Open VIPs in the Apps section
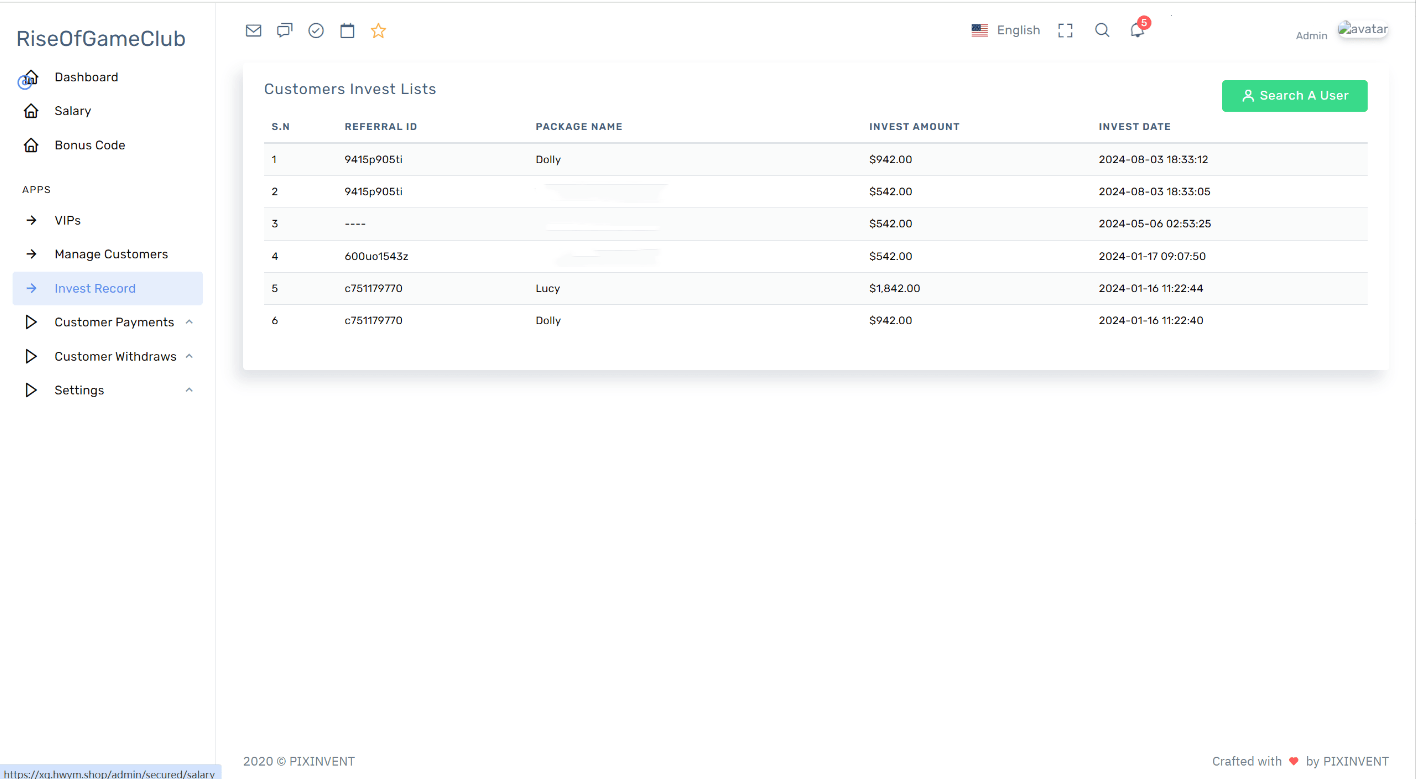 (x=68, y=220)
